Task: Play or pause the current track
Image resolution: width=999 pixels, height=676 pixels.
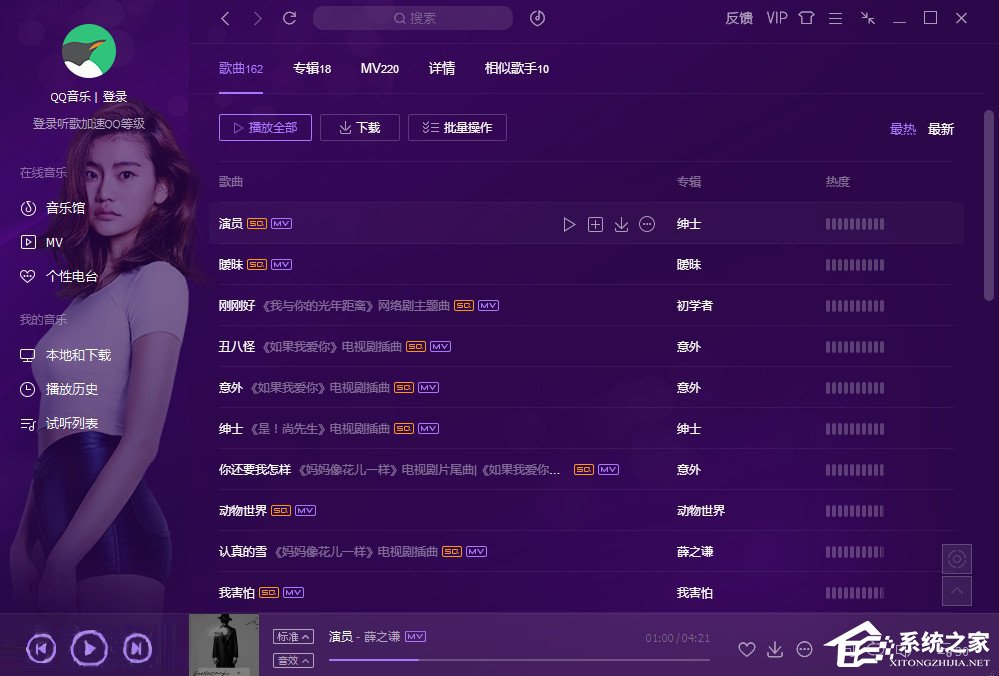Action: [x=88, y=649]
